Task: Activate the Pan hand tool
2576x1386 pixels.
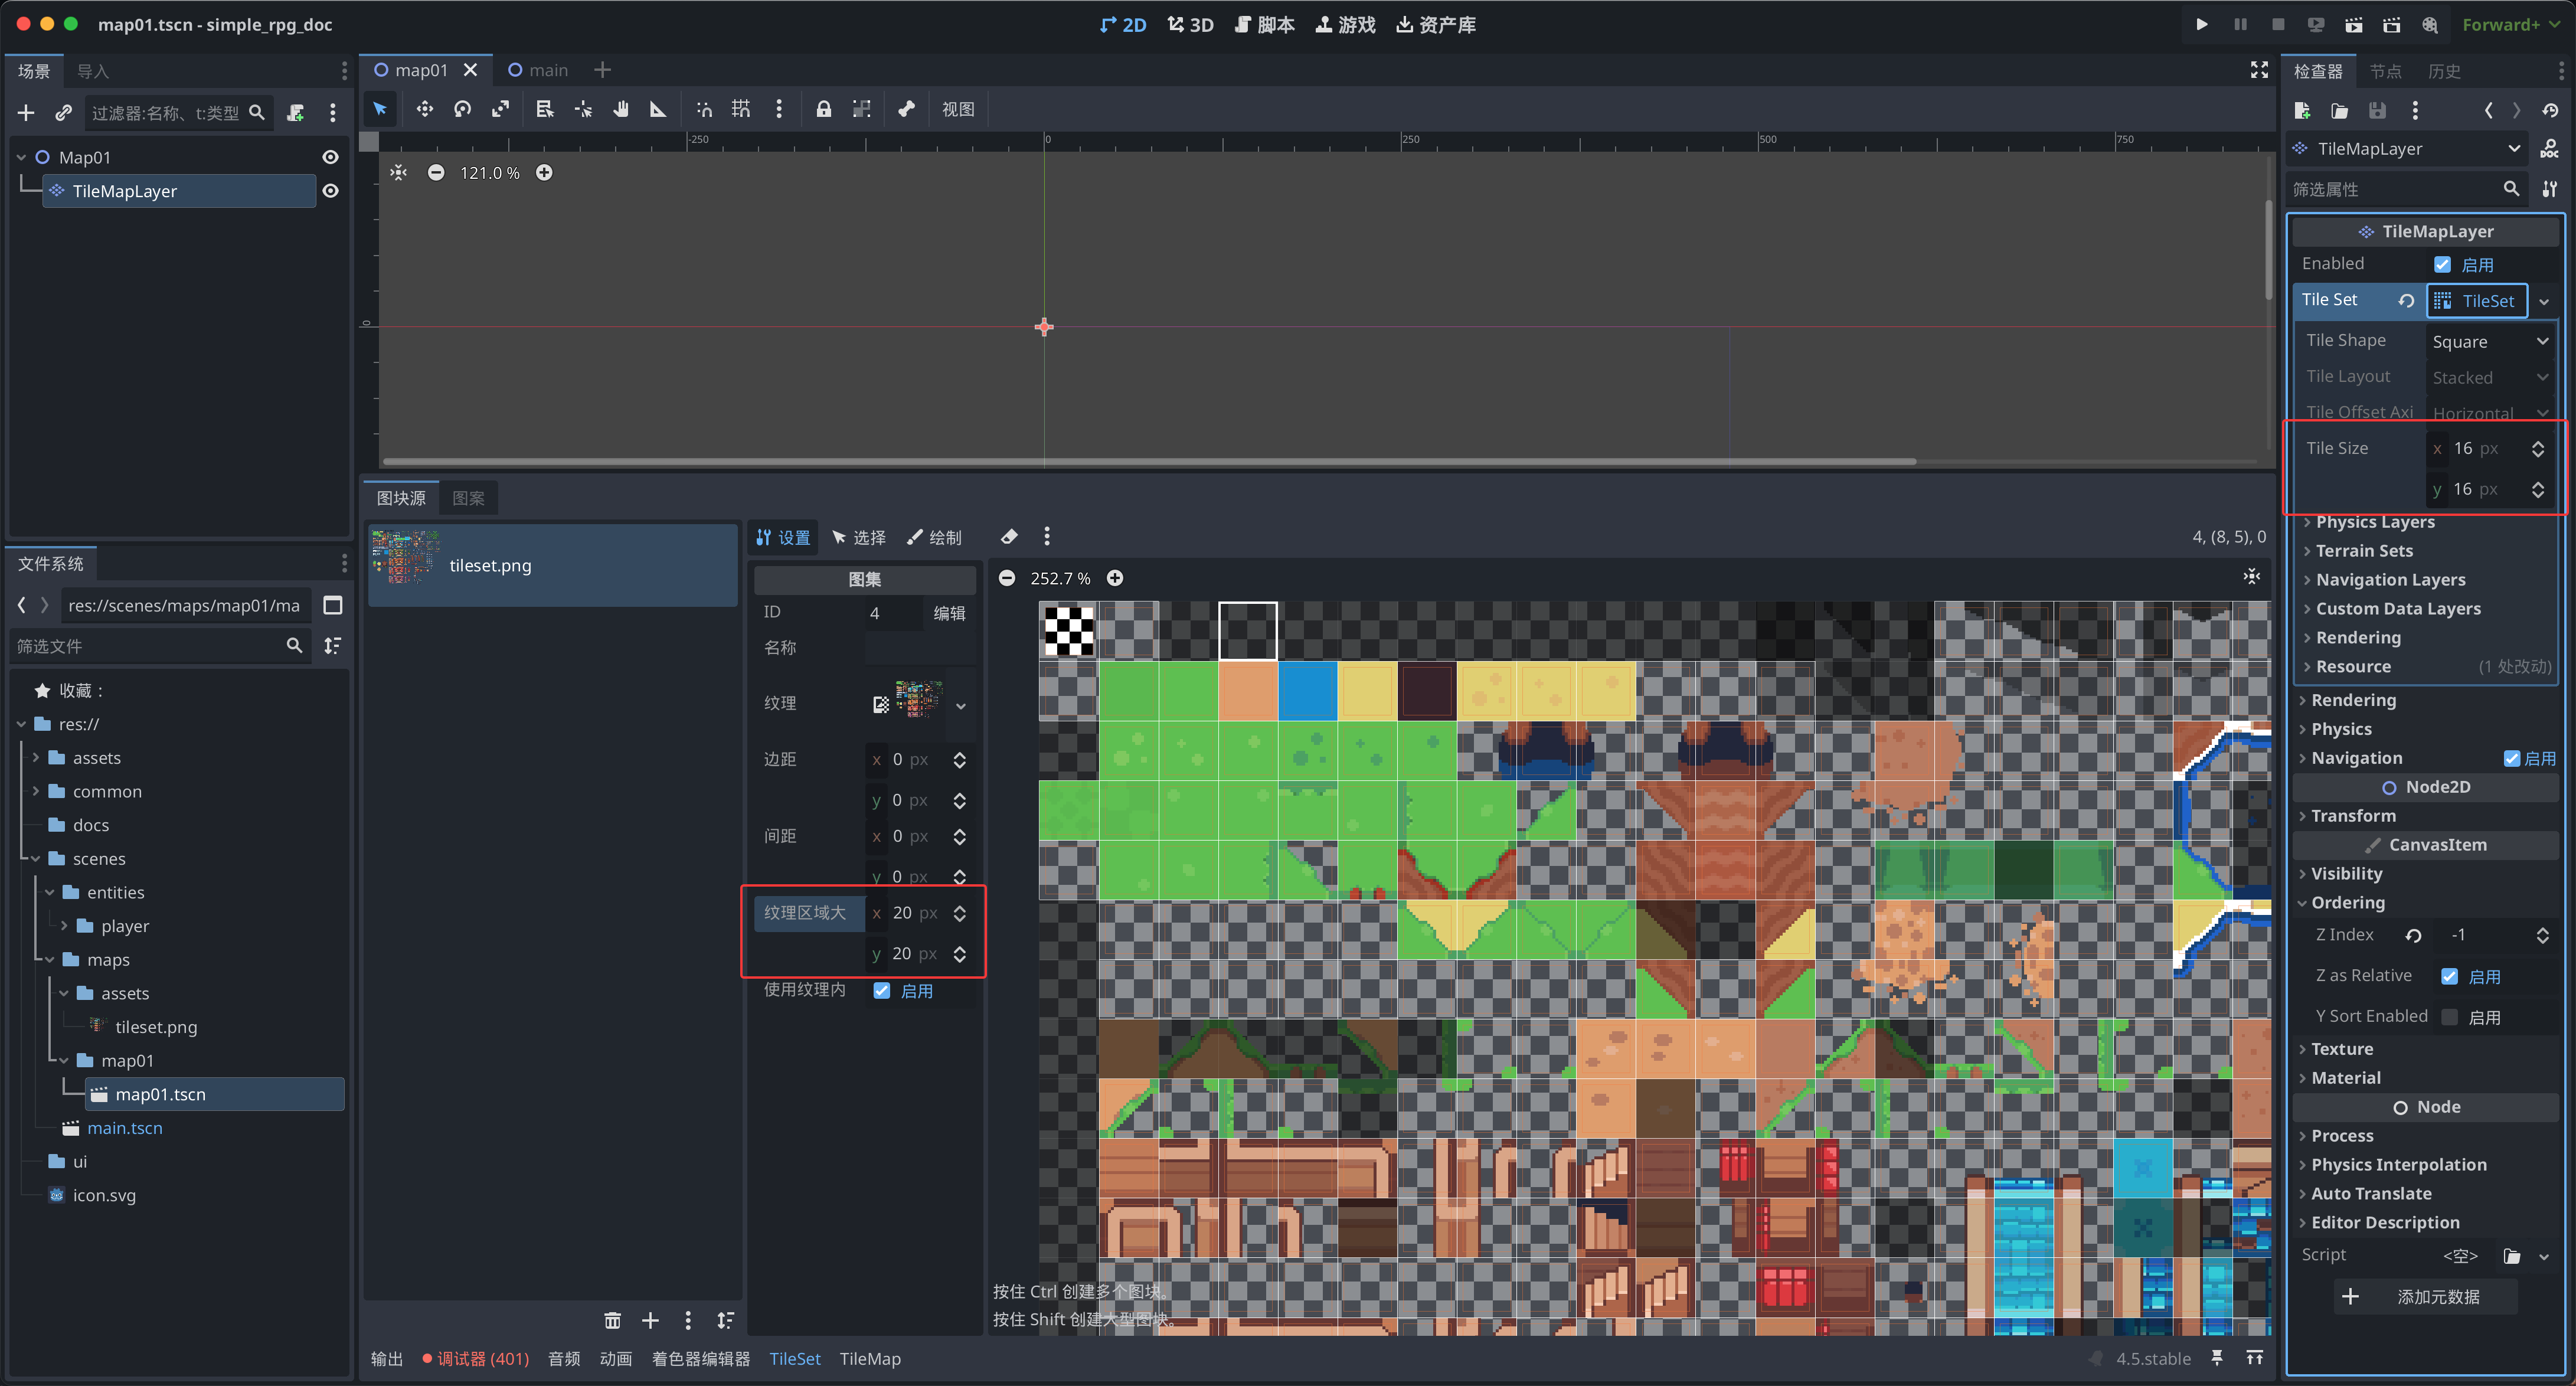Action: 621,109
